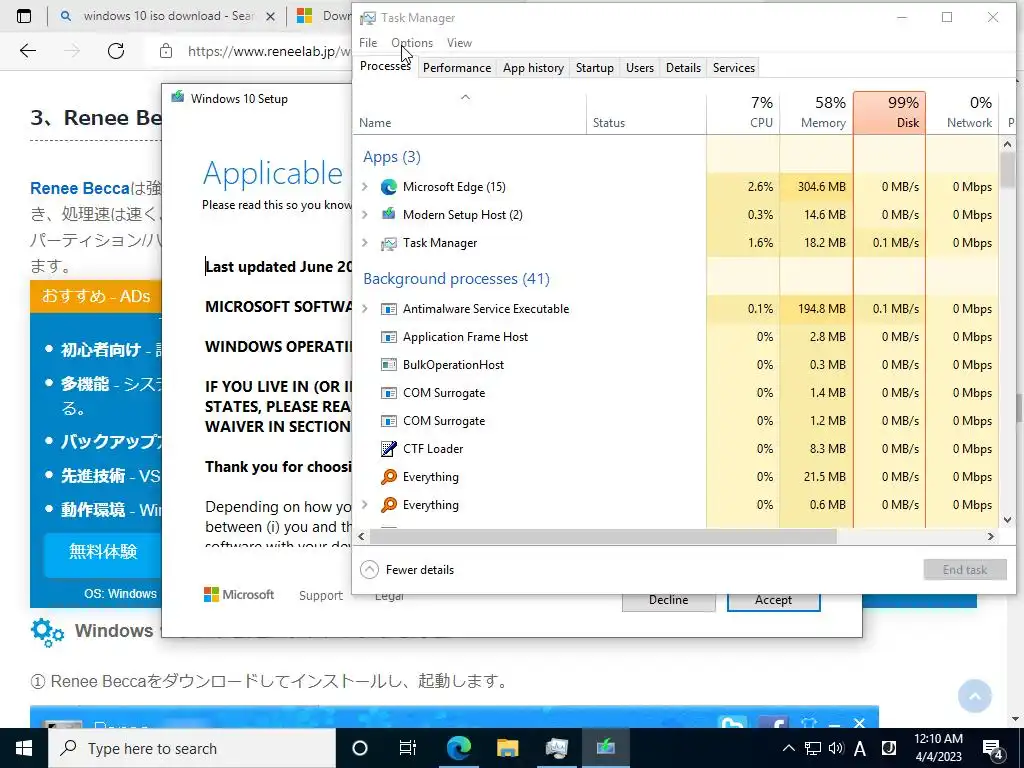The width and height of the screenshot is (1024, 768).
Task: Click Microsoft Edge process icon in Task Manager
Action: (389, 187)
